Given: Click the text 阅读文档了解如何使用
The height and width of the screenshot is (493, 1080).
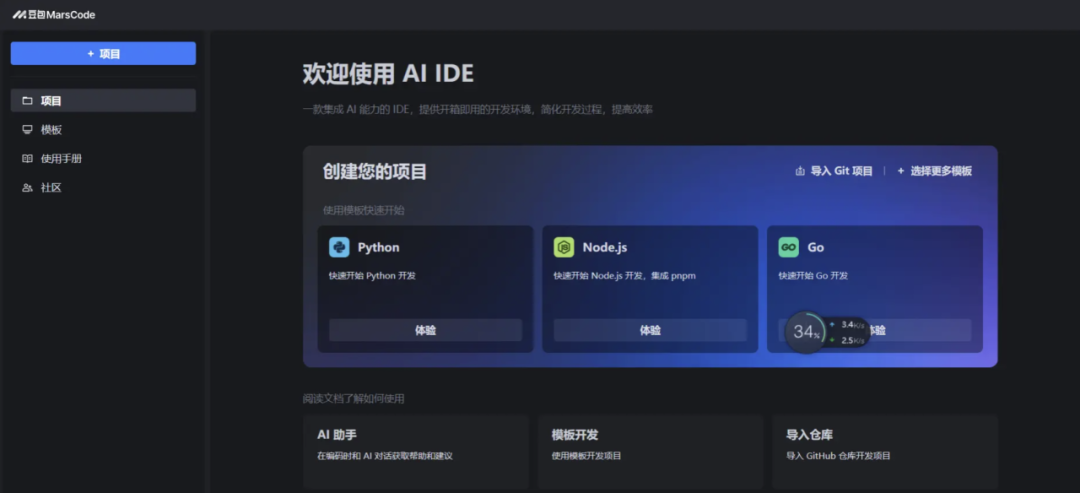Looking at the screenshot, I should (353, 398).
